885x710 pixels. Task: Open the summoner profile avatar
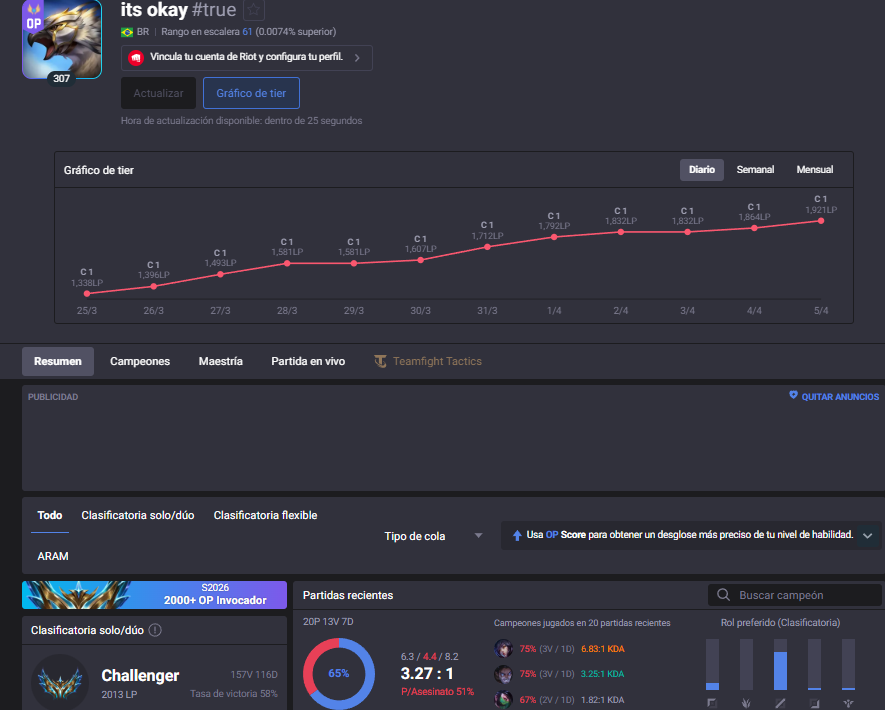[x=62, y=38]
